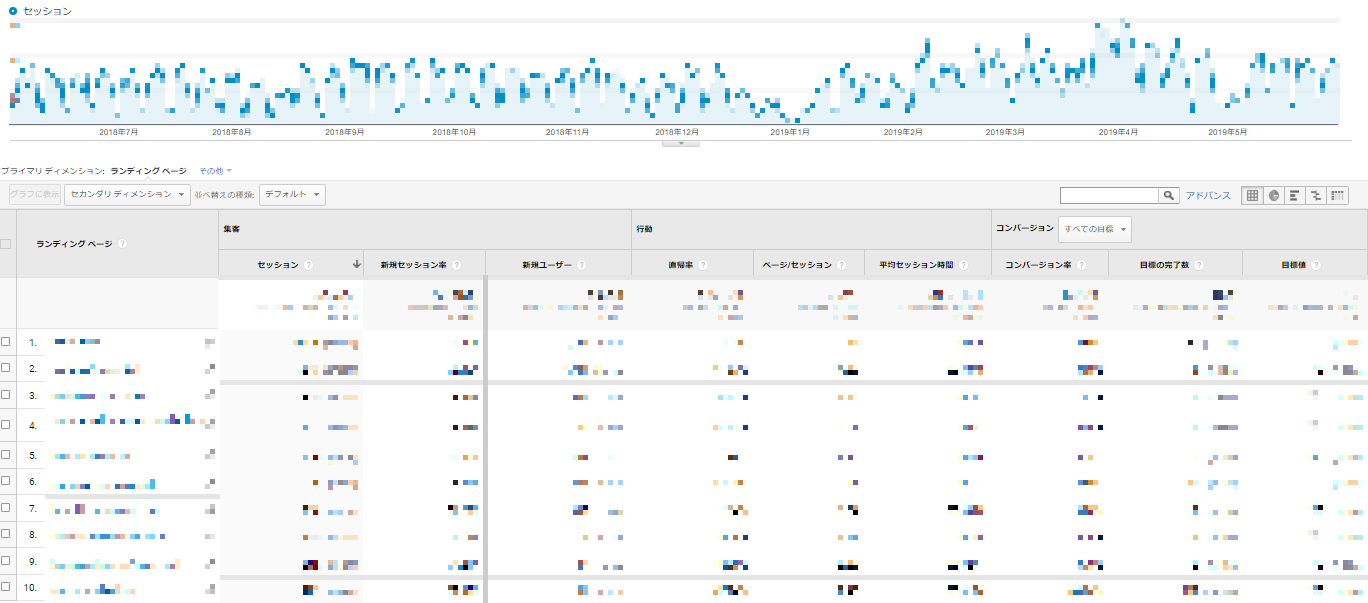Switch to the pie chart percentage view
Viewport: 1368px width, 603px height.
pyautogui.click(x=1274, y=196)
